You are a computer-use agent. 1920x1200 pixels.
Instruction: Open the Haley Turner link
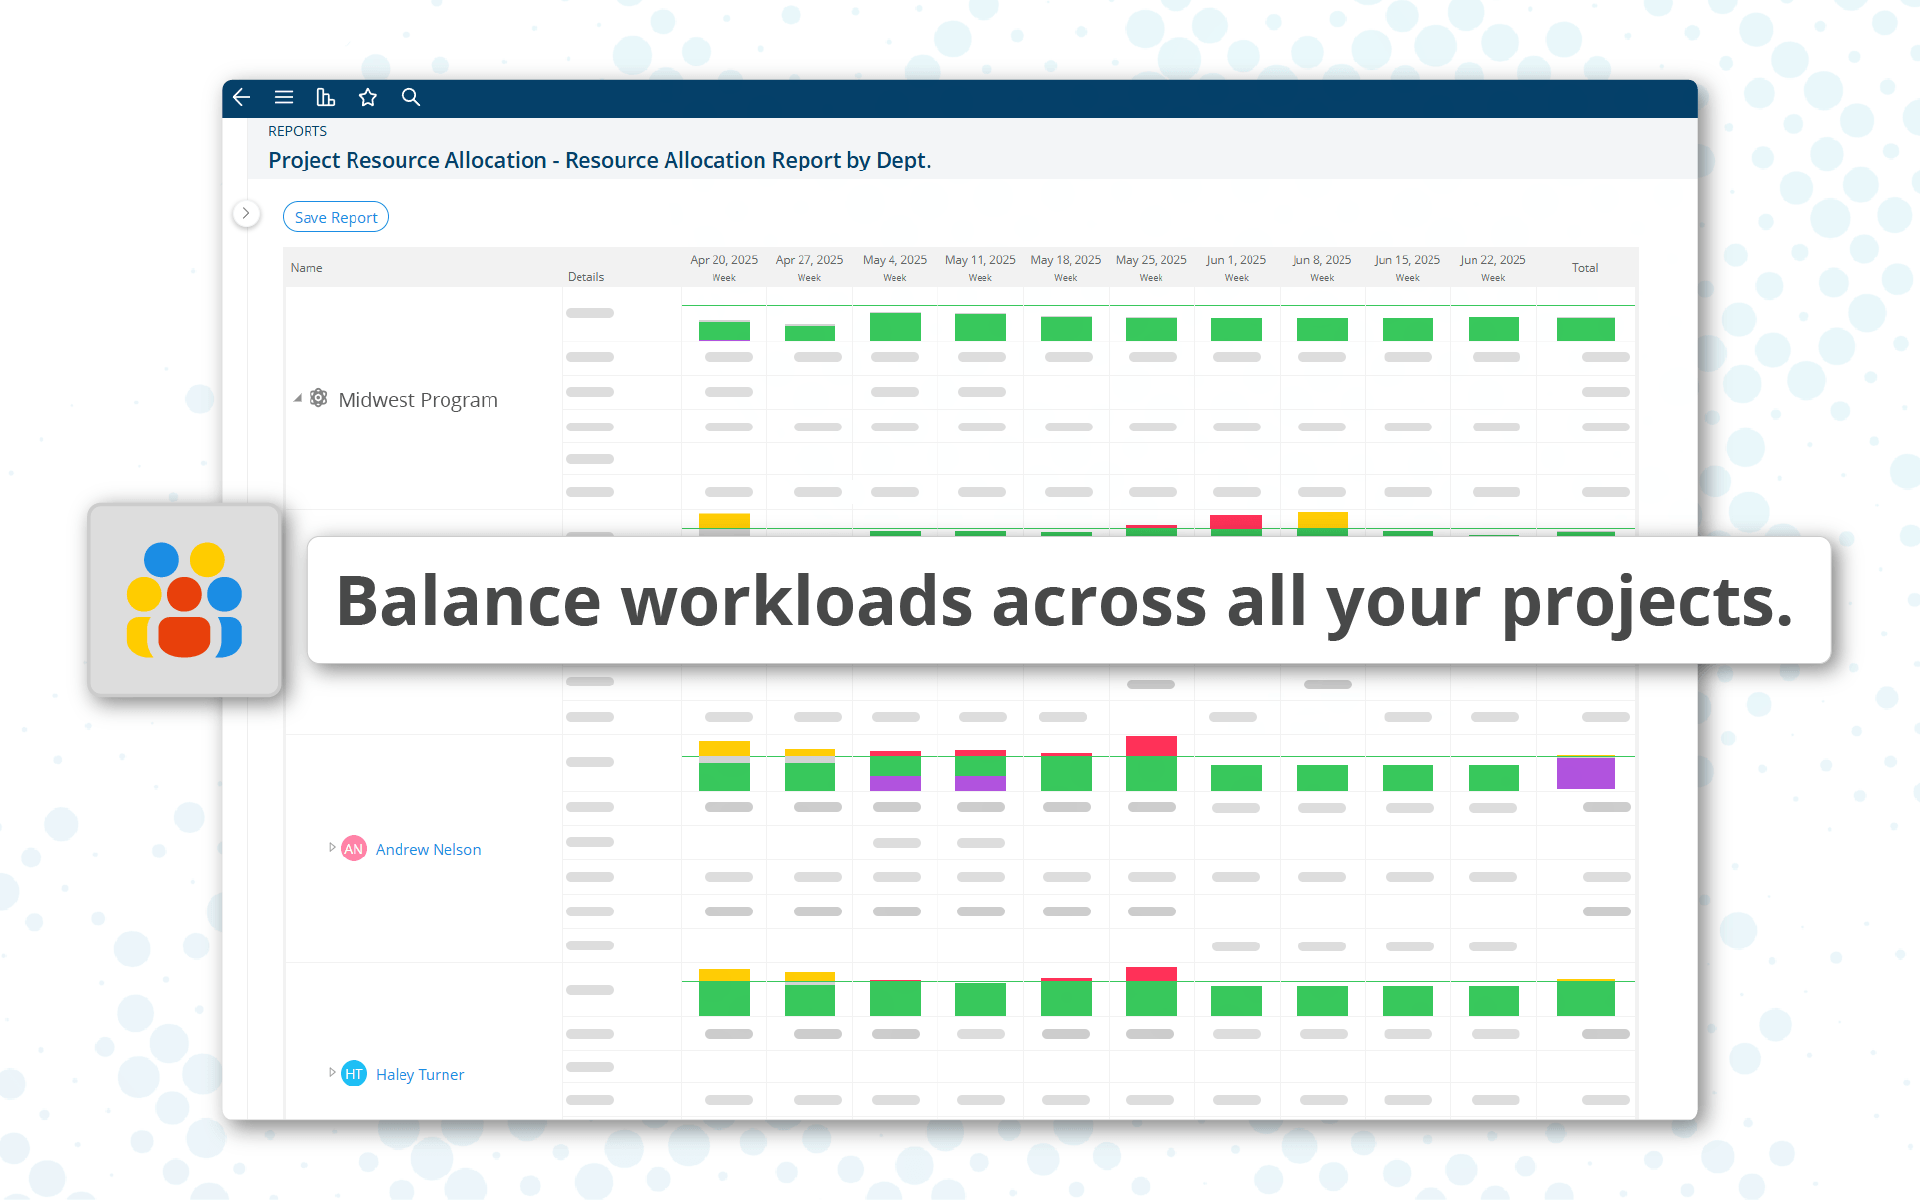(x=420, y=1074)
